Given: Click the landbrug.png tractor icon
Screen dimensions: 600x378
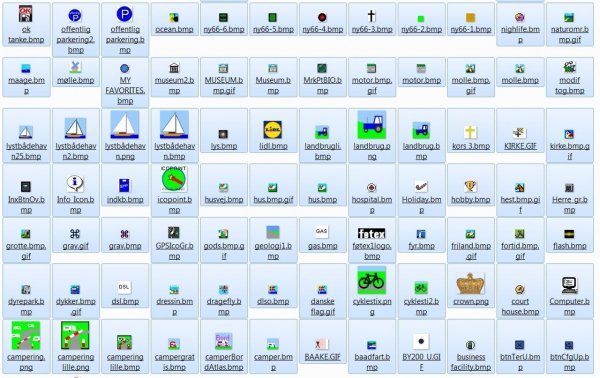Looking at the screenshot, I should coord(372,125).
